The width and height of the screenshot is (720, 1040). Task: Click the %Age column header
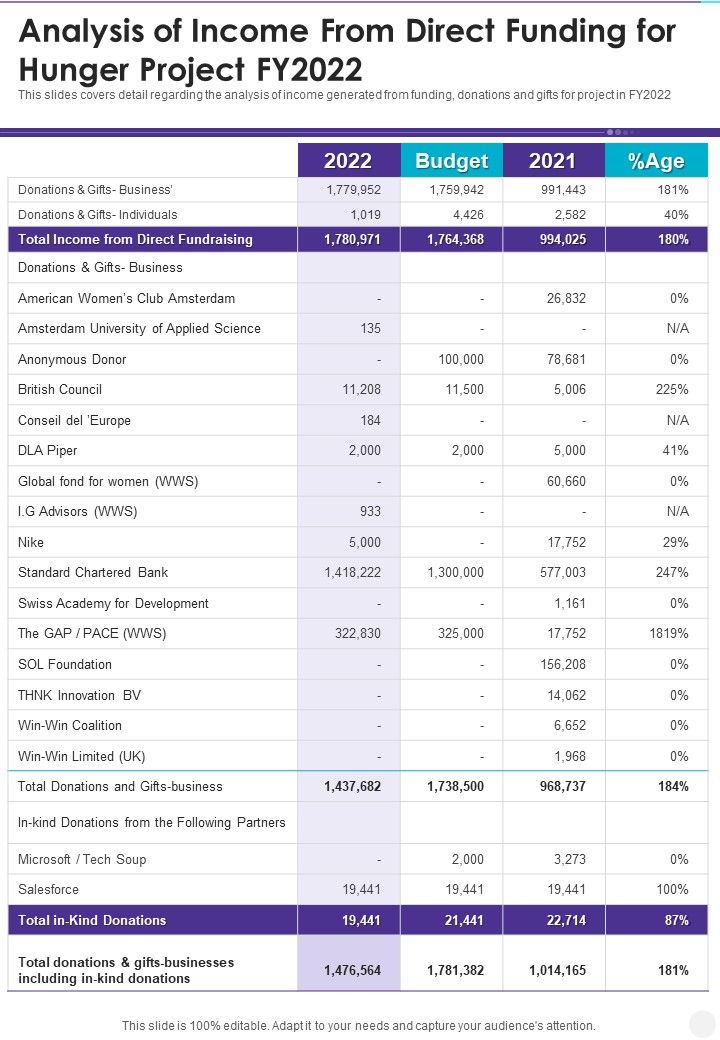(x=656, y=160)
